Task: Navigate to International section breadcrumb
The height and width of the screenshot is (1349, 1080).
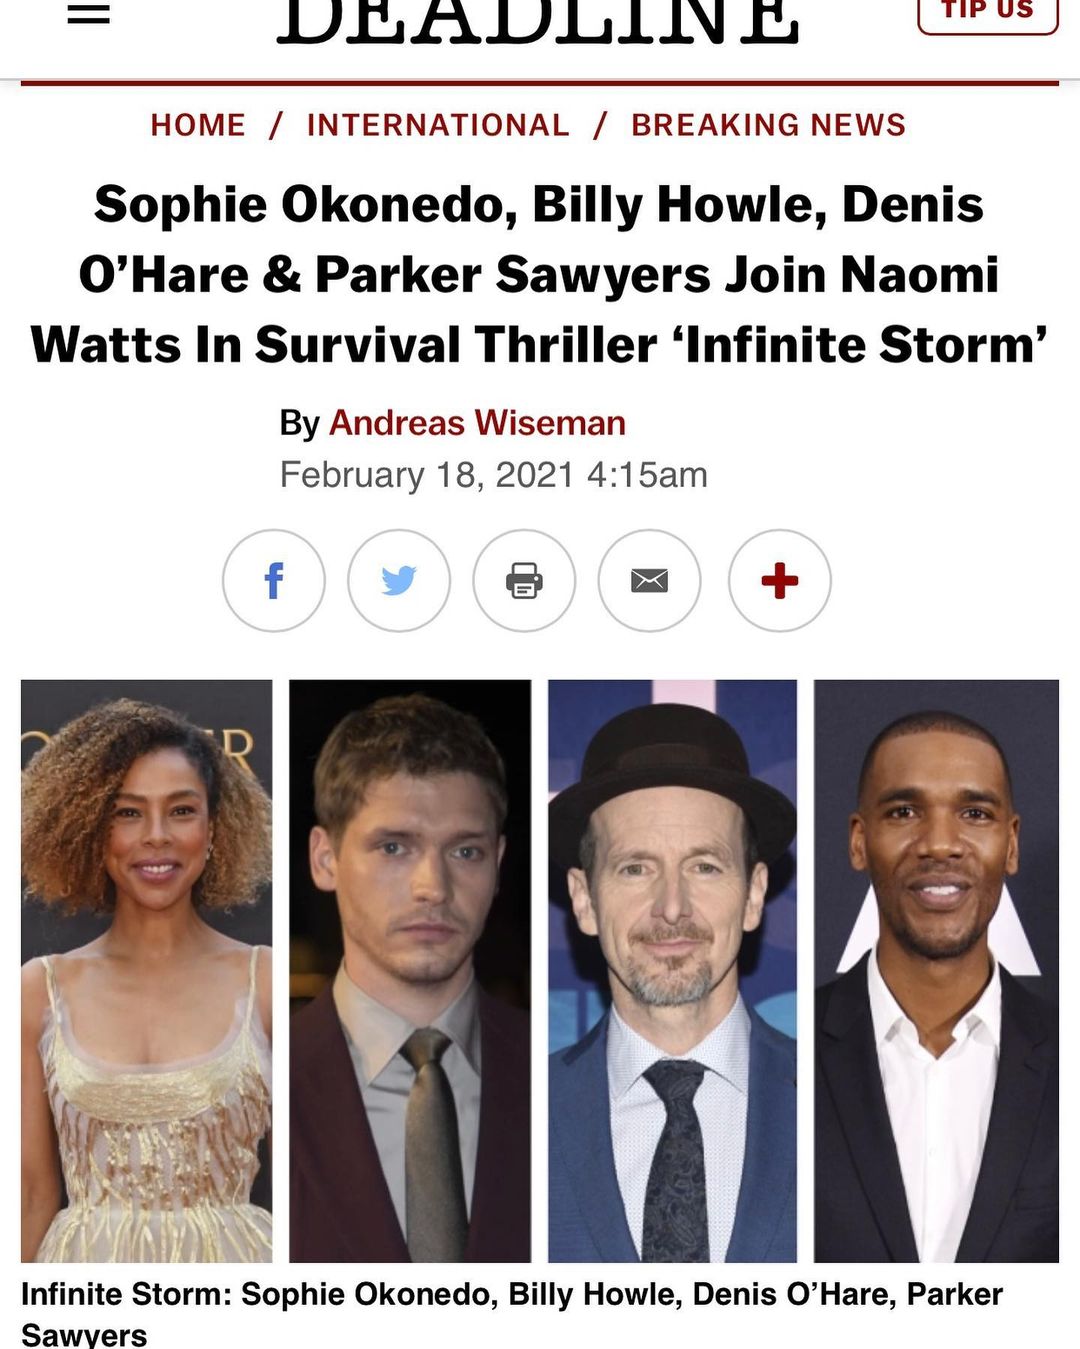Action: [x=438, y=125]
